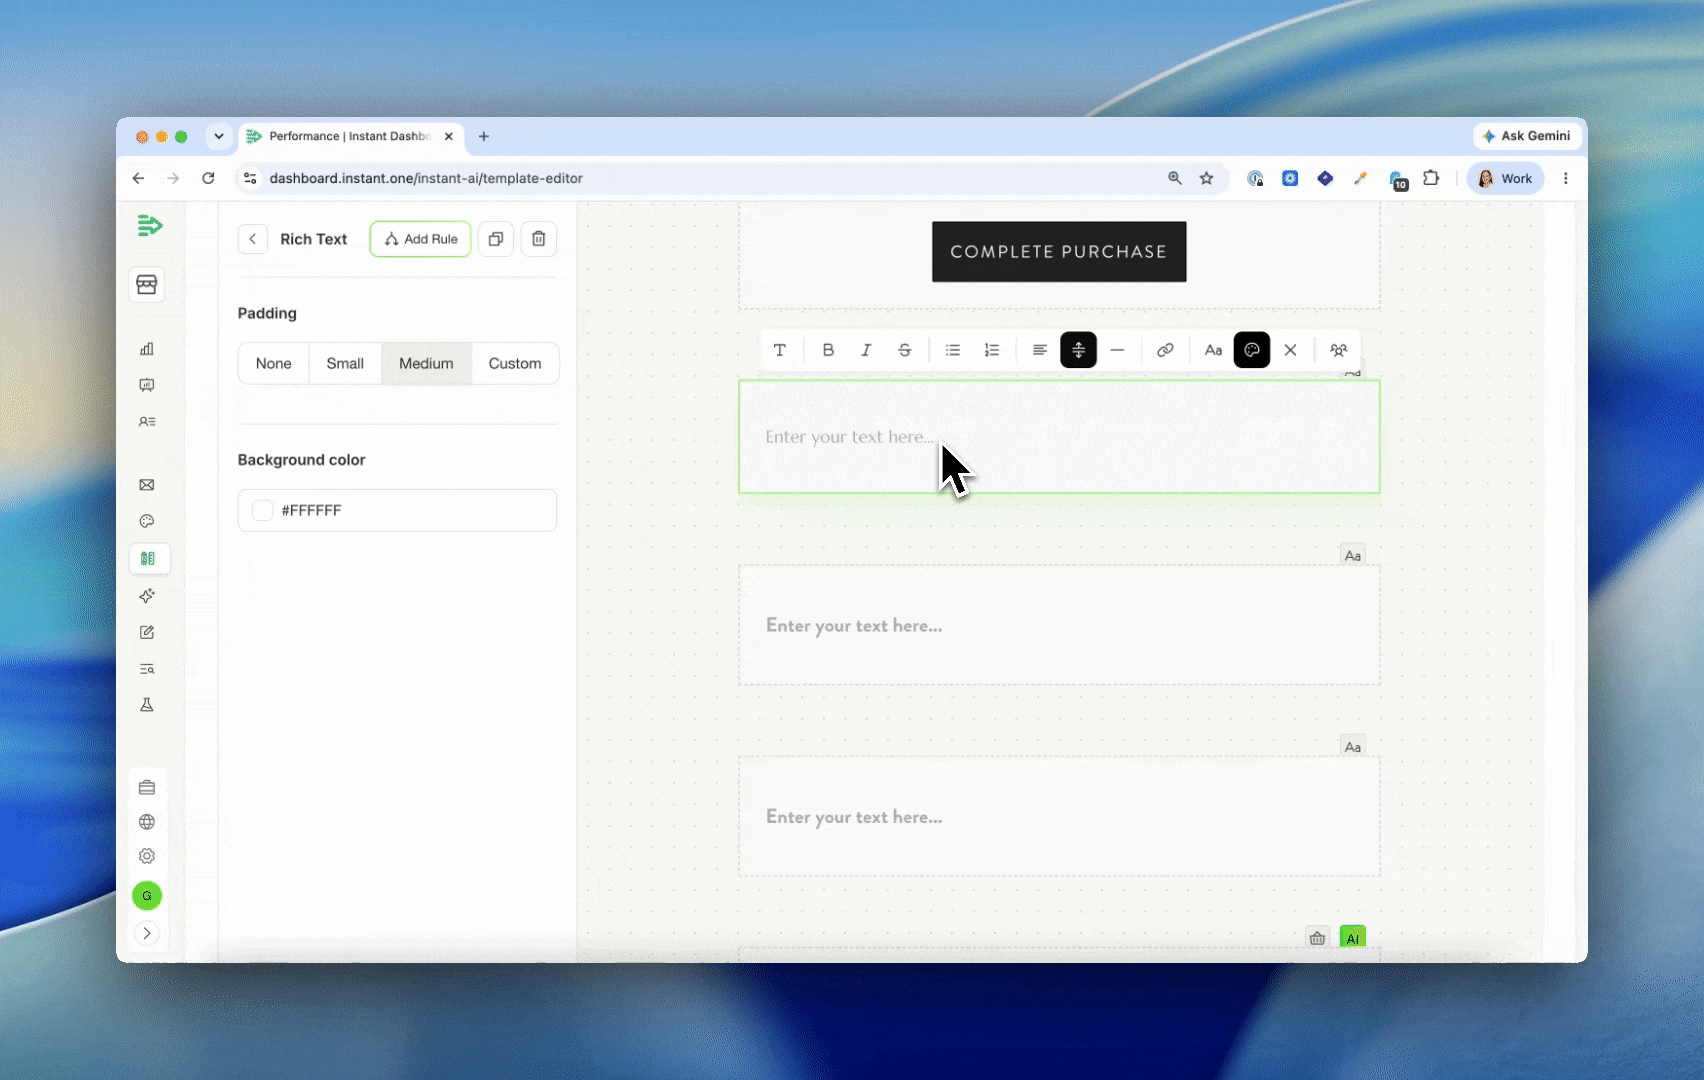Open the presentation monitor icon in sidebar
This screenshot has width=1704, height=1080.
point(147,385)
